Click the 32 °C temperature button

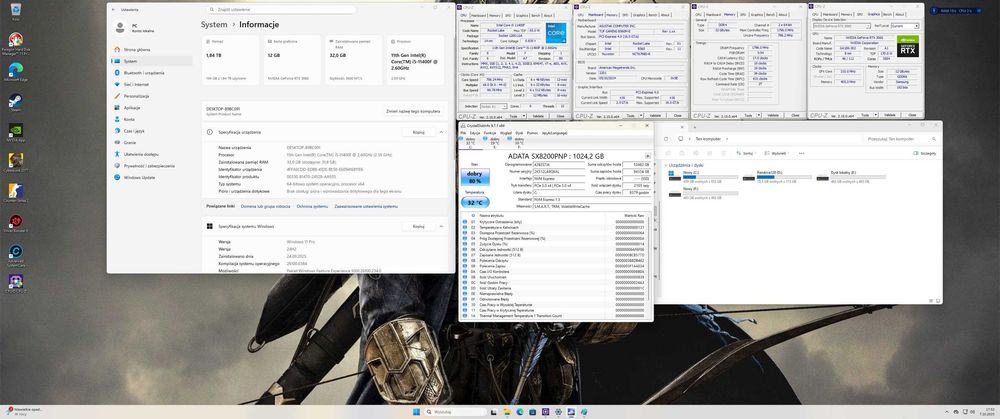475,202
